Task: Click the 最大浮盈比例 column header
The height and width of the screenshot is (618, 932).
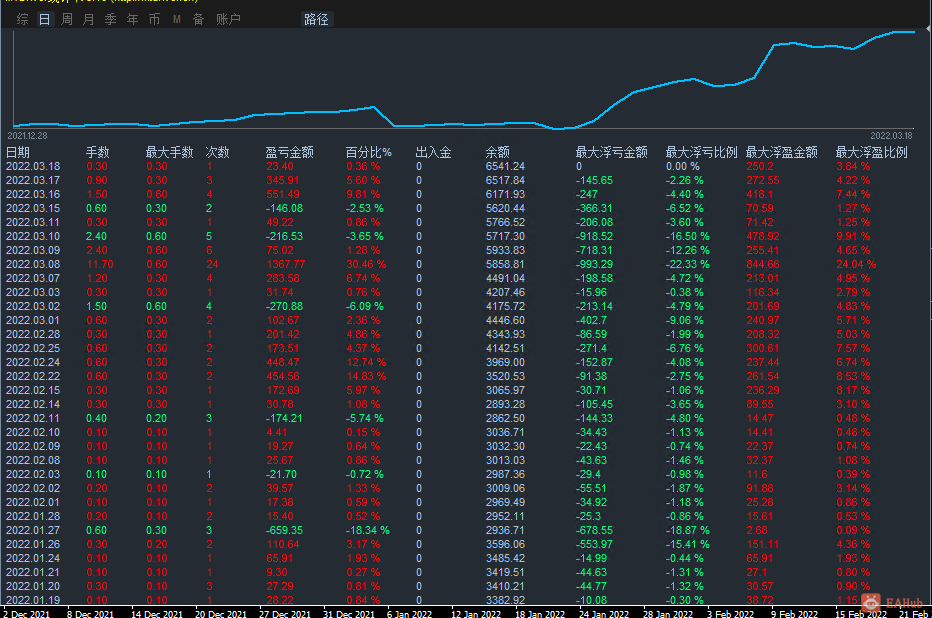Action: coord(871,153)
